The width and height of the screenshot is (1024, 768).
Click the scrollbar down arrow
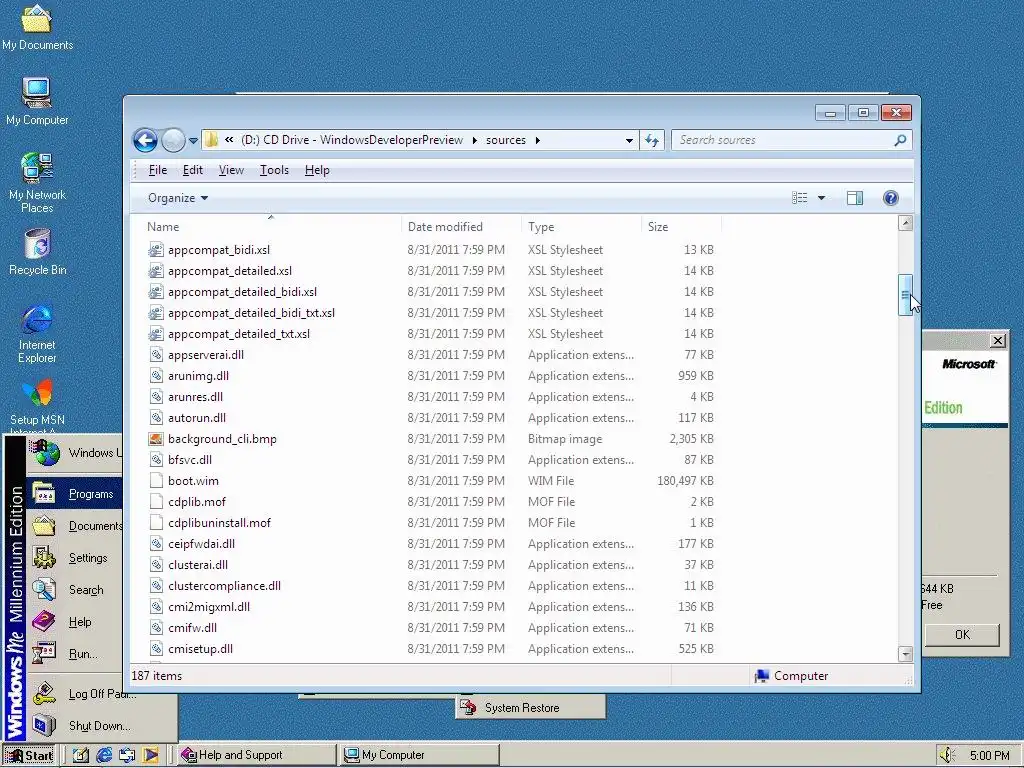[905, 654]
